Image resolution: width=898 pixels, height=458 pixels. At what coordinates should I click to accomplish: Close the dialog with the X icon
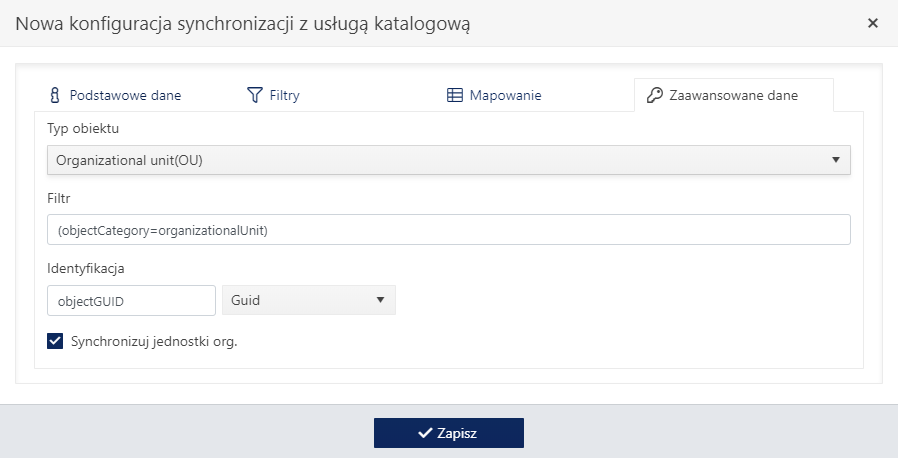click(x=873, y=23)
